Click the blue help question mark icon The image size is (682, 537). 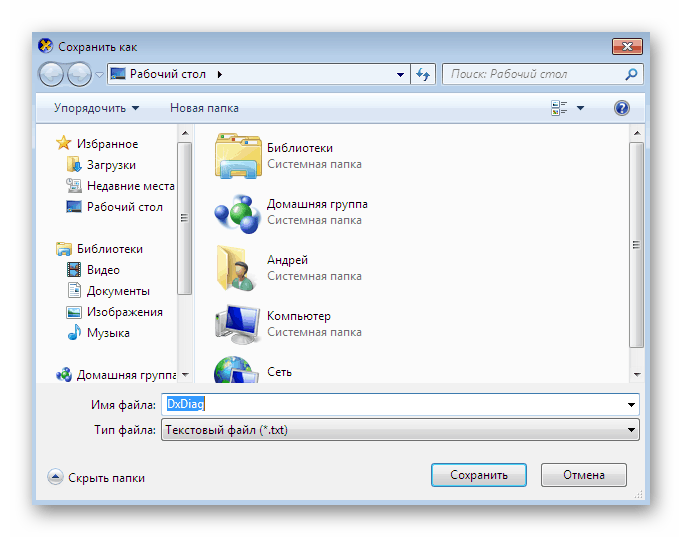pos(622,108)
